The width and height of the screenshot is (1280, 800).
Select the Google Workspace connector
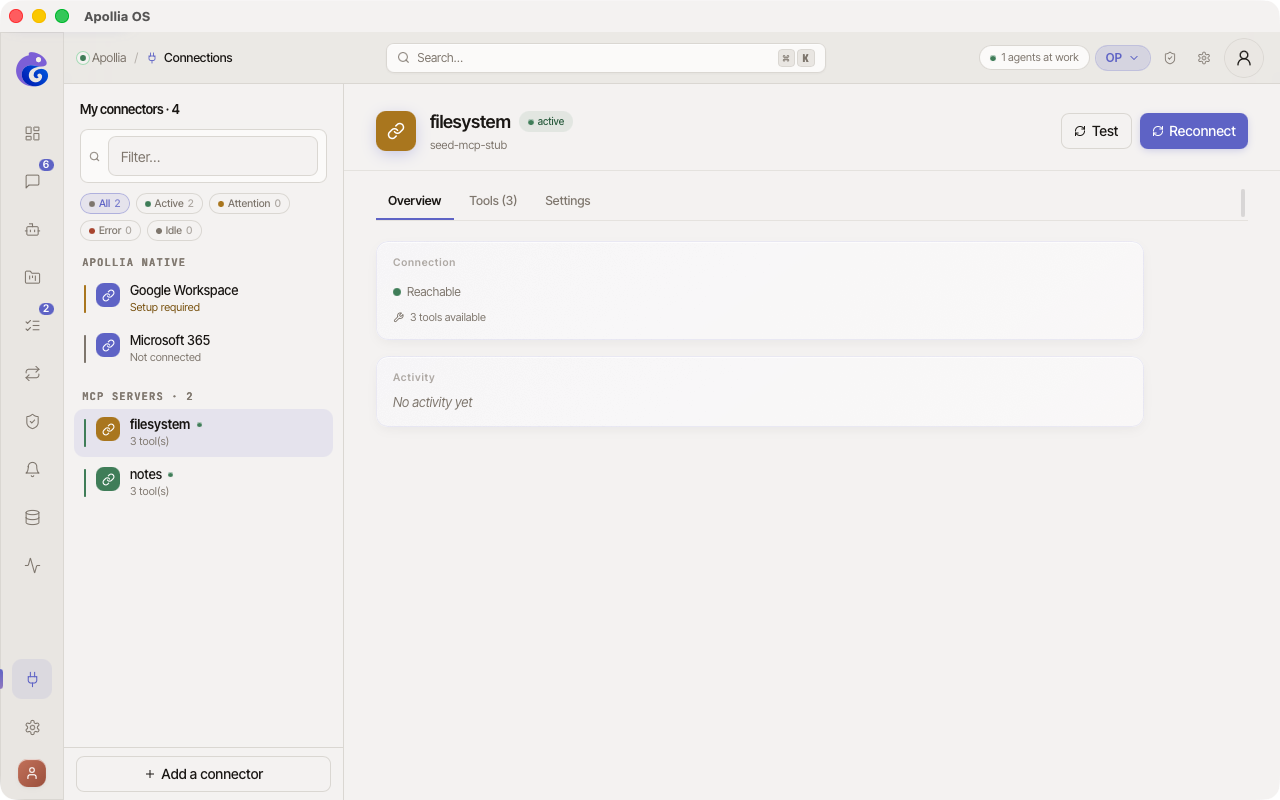click(204, 298)
